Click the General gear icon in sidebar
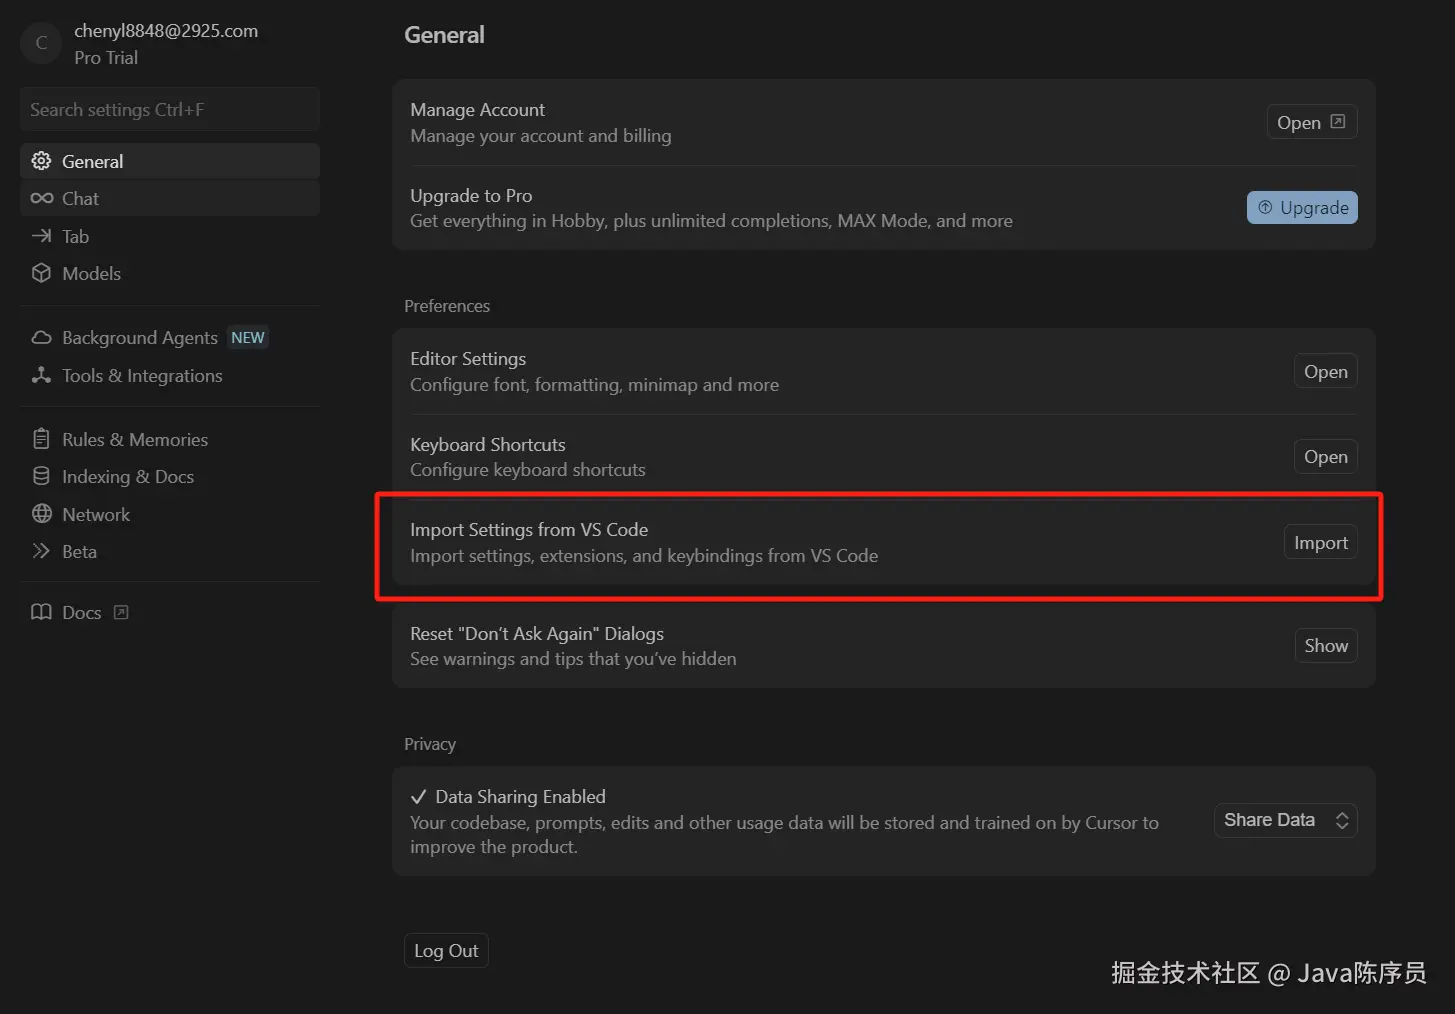The width and height of the screenshot is (1455, 1014). click(x=41, y=161)
